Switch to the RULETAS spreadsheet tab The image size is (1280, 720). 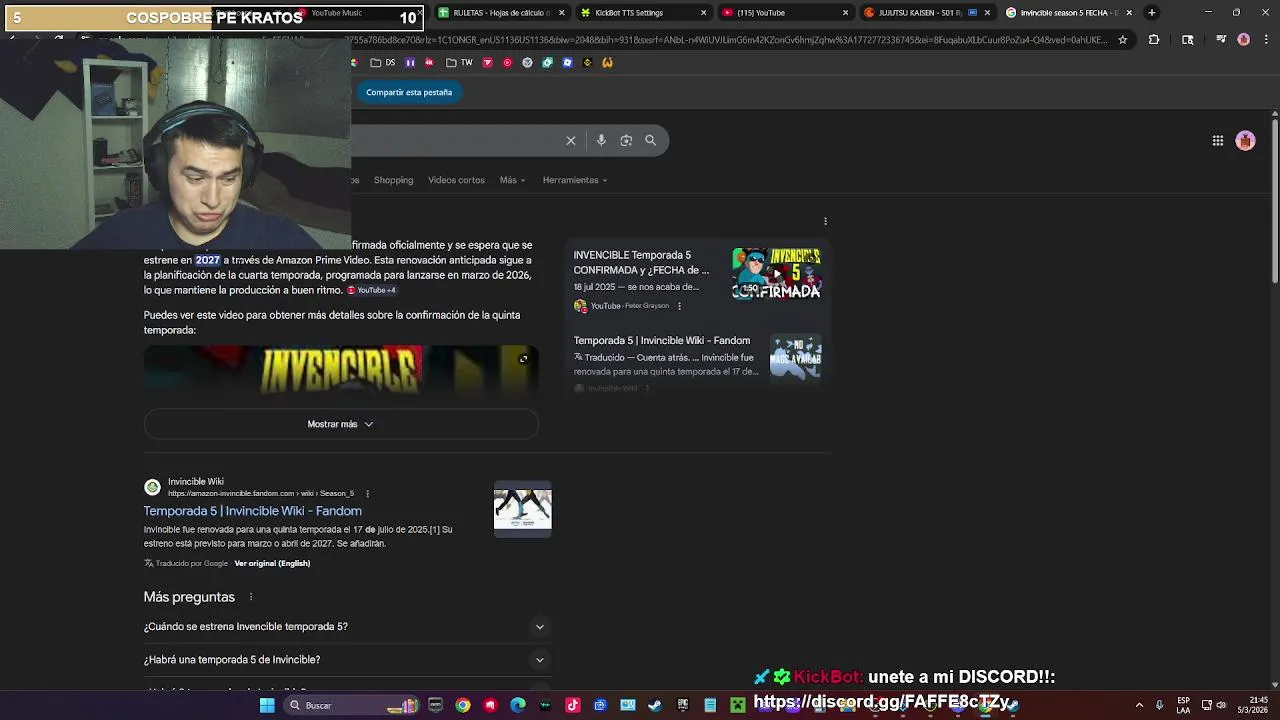click(501, 13)
